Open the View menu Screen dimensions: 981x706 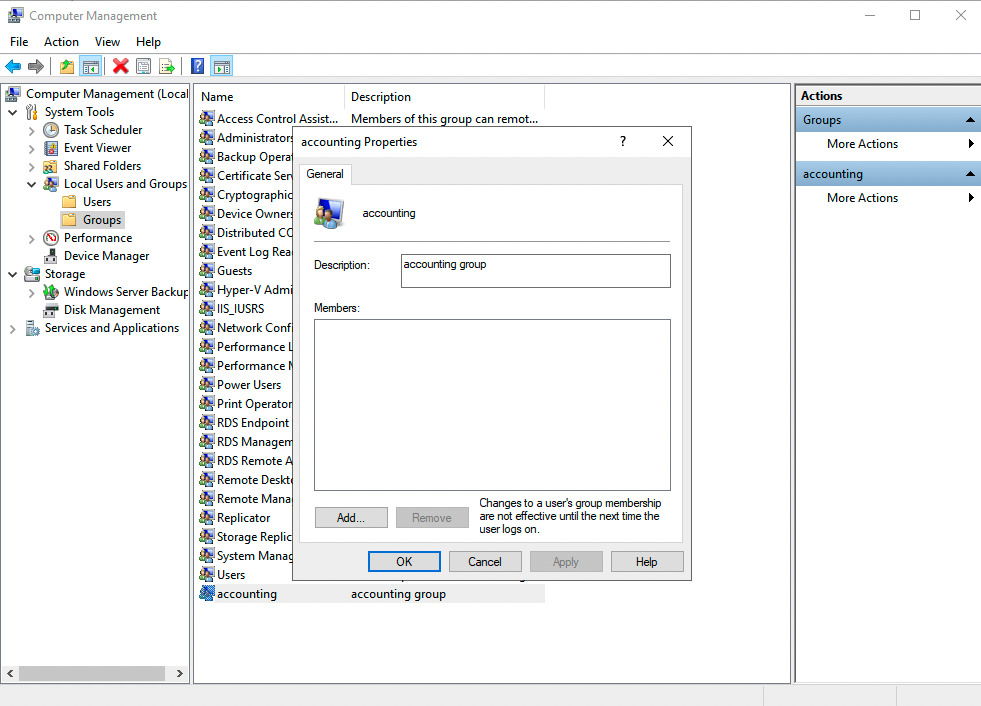point(107,42)
